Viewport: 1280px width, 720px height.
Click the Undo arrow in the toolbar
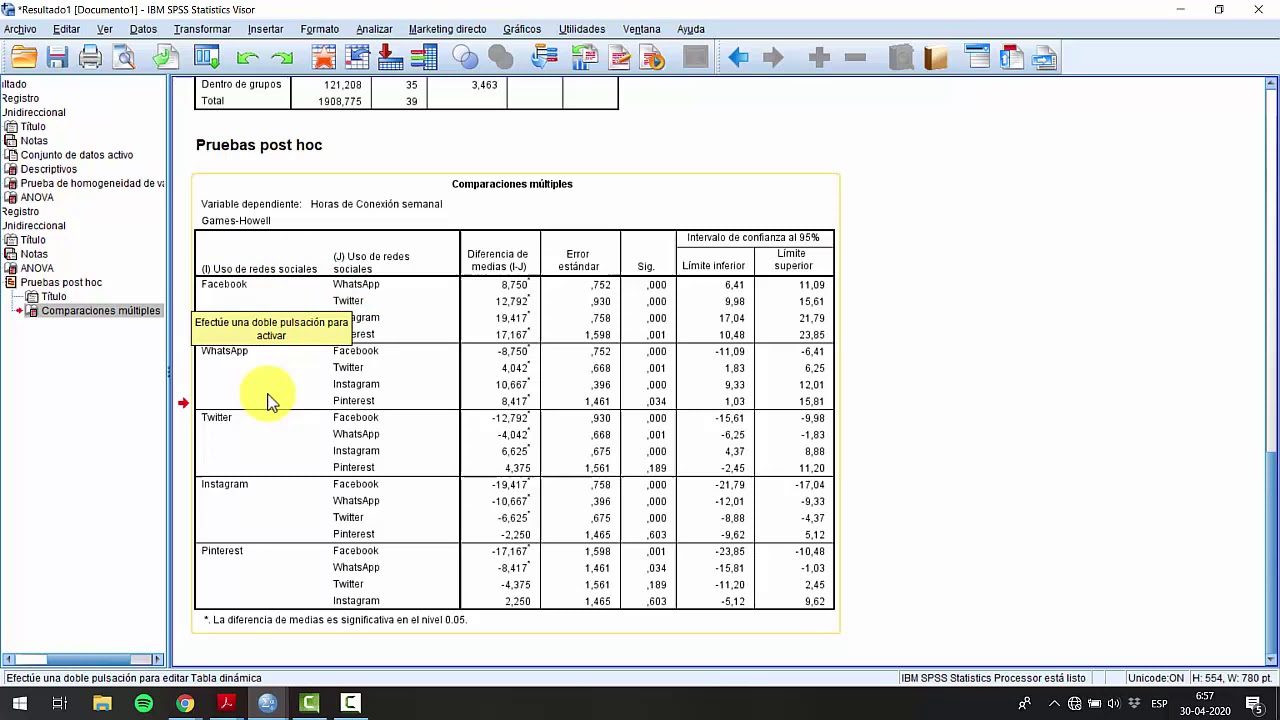247,58
